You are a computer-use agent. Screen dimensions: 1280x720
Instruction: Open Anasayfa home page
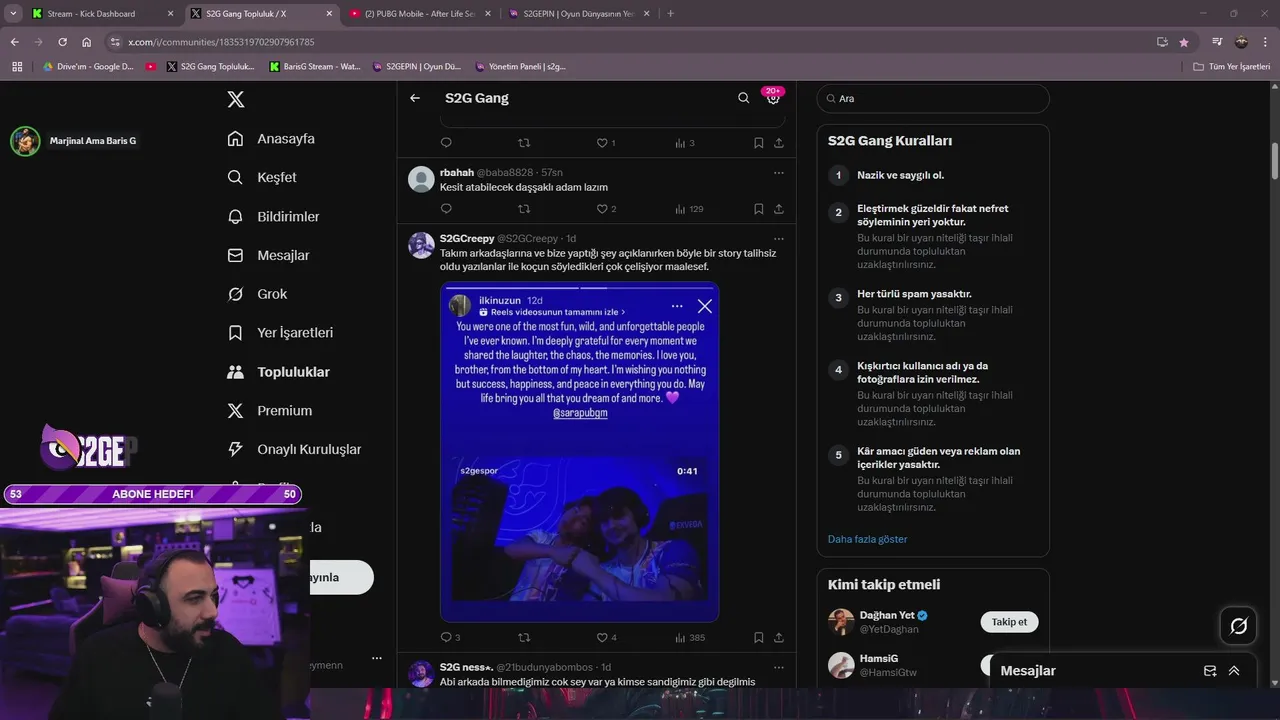(x=271, y=139)
